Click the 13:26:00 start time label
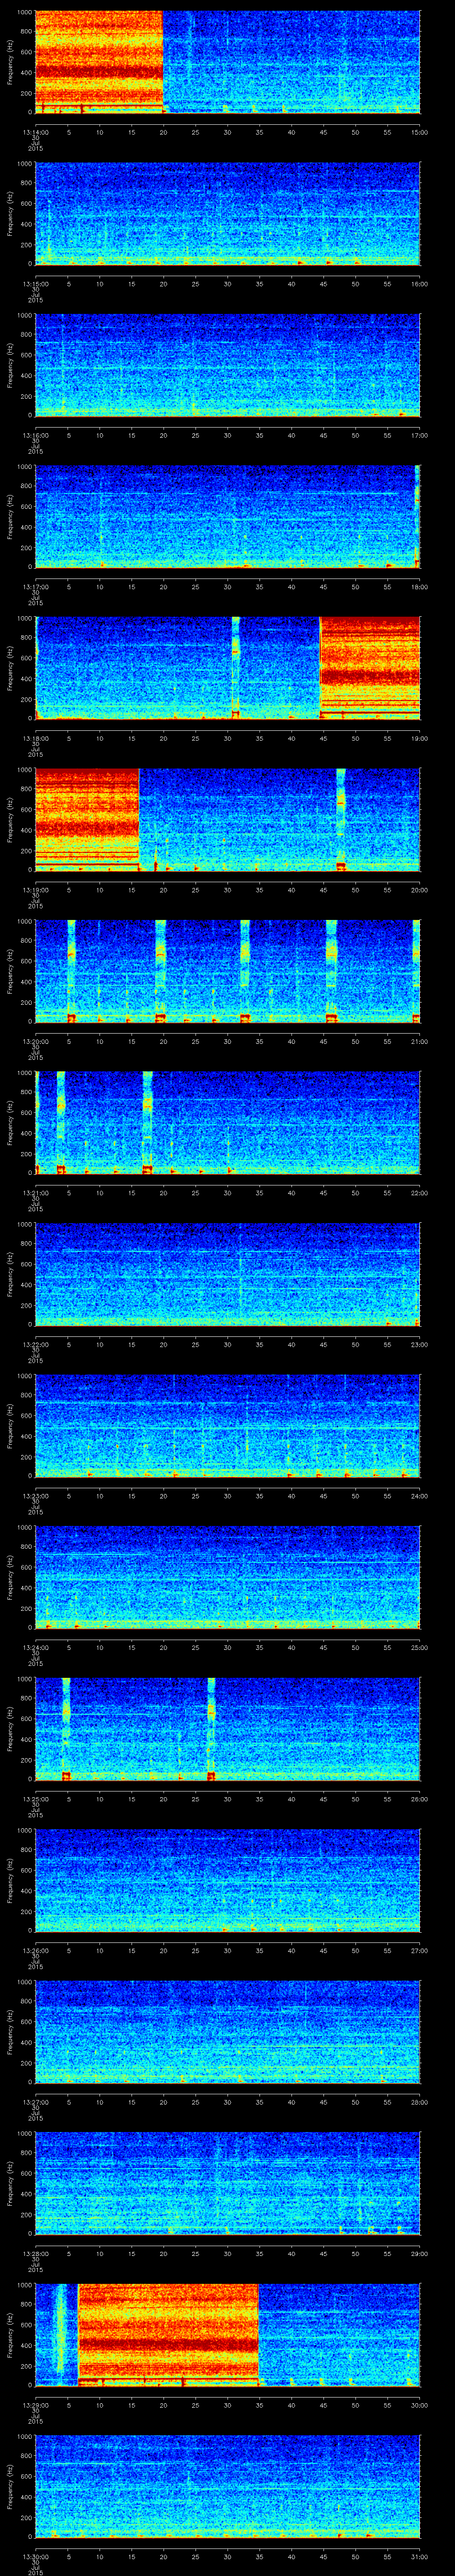 (x=35, y=1950)
